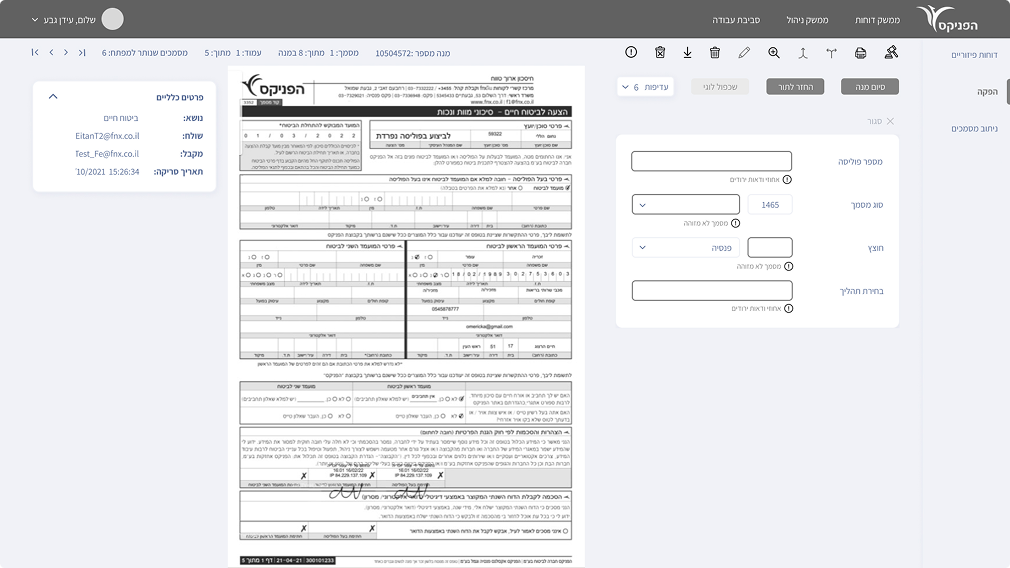Image resolution: width=1010 pixels, height=568 pixels.
Task: Click the merge documents icon
Action: 803,52
